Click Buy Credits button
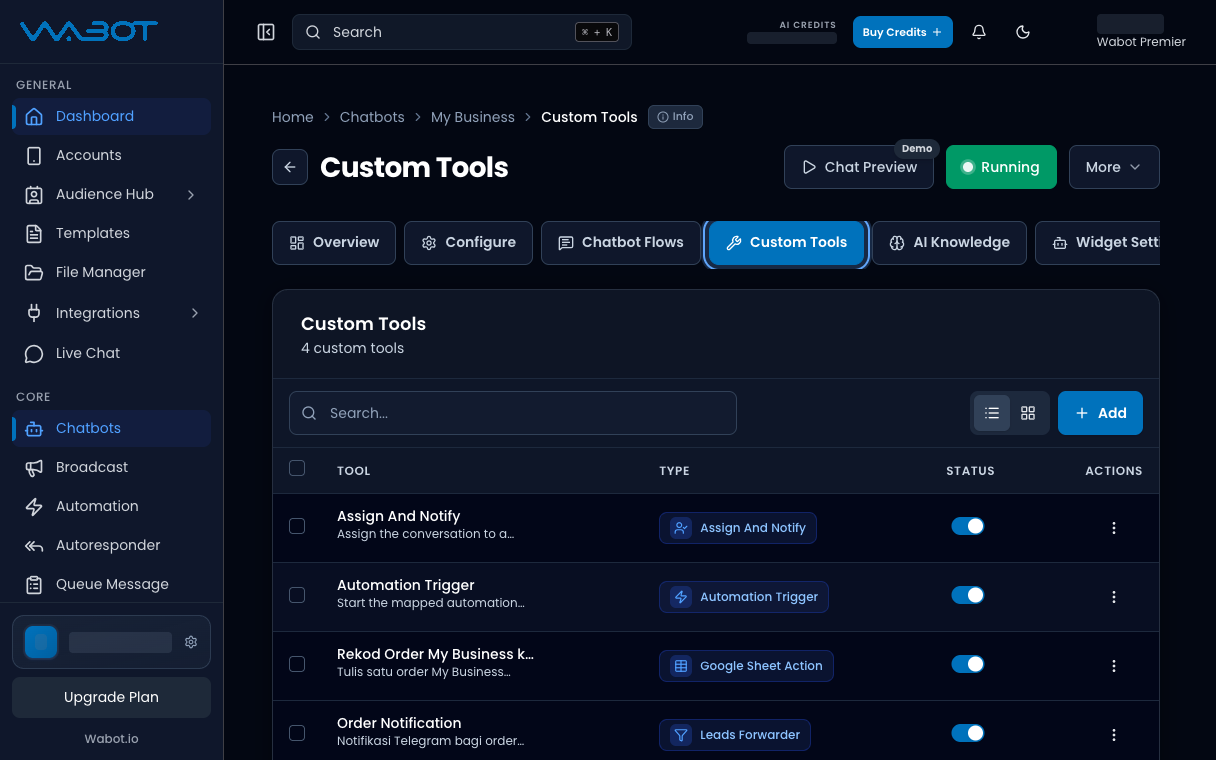This screenshot has width=1216, height=760. (902, 32)
